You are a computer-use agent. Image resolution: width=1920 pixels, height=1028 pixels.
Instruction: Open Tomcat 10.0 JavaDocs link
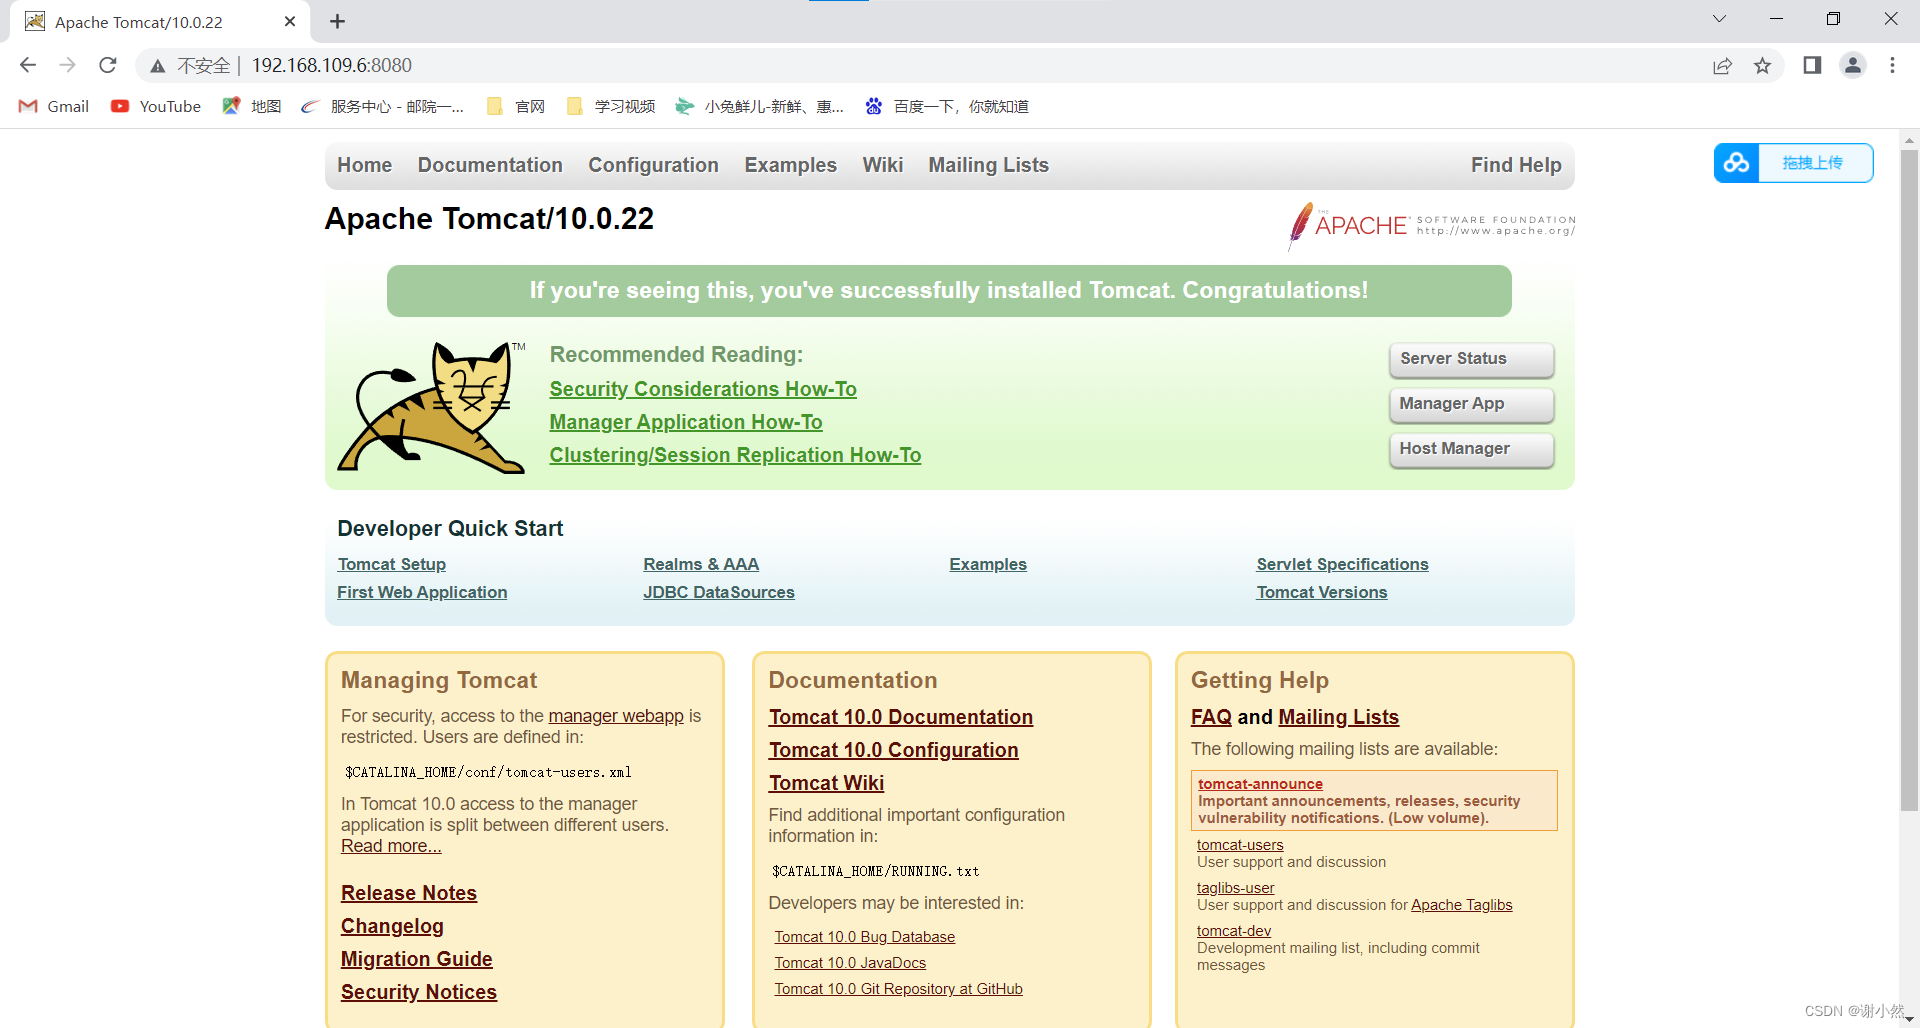[x=850, y=963]
